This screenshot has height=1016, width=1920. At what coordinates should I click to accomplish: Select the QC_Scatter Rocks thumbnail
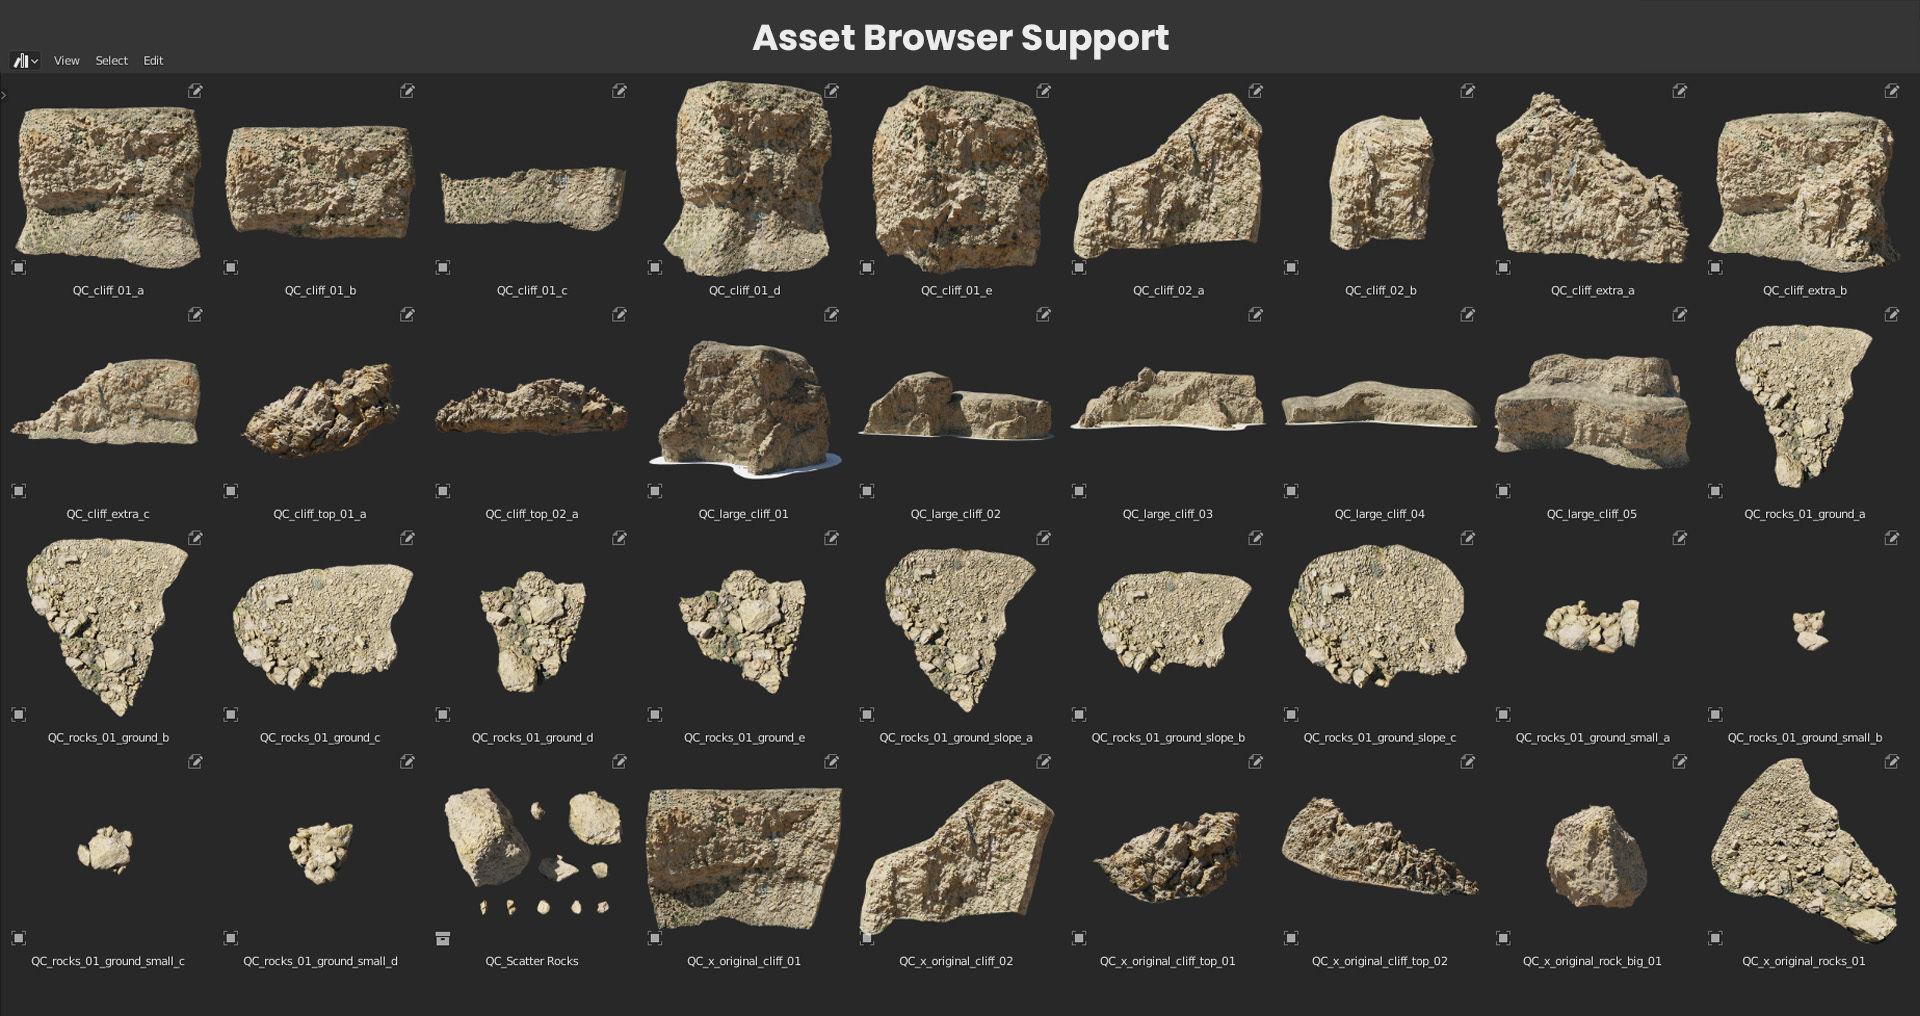click(x=532, y=852)
